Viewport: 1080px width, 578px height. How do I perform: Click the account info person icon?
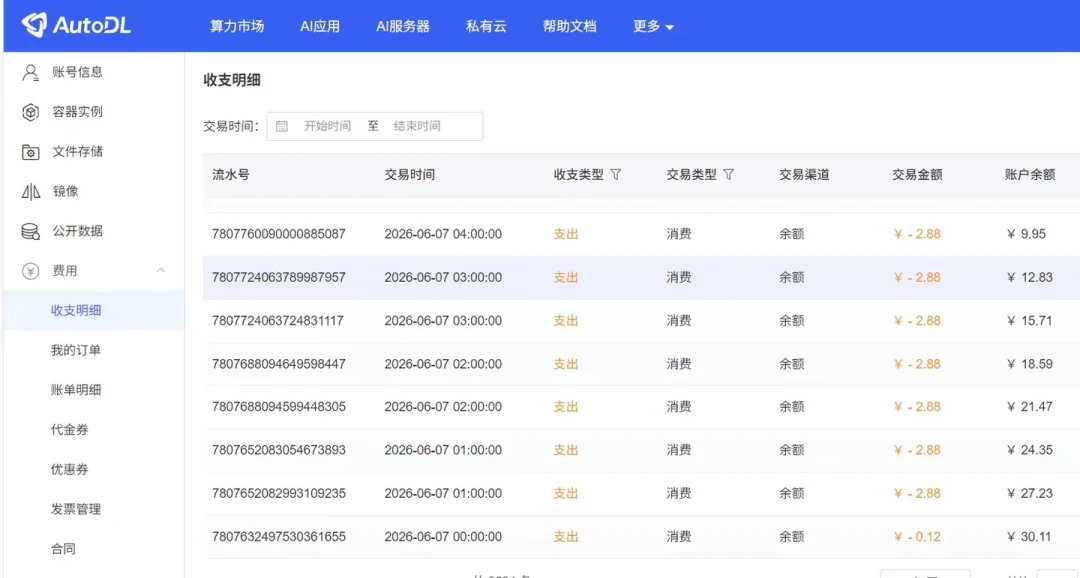coord(30,72)
